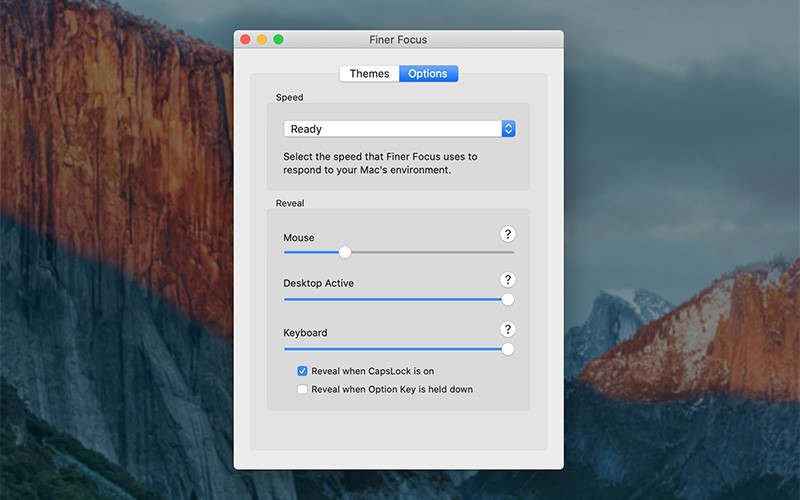Click the 'Select the speed' description text
Viewport: 800px width, 500px height.
pos(380,163)
